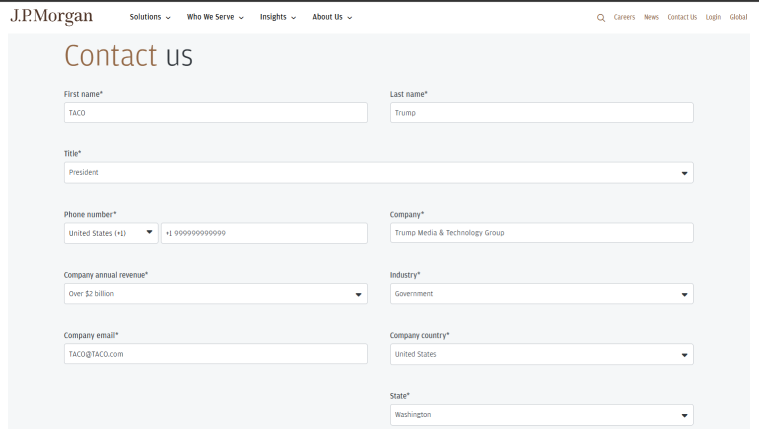Open the Who We Serve menu
Viewport: 759px width, 429px height.
point(215,17)
